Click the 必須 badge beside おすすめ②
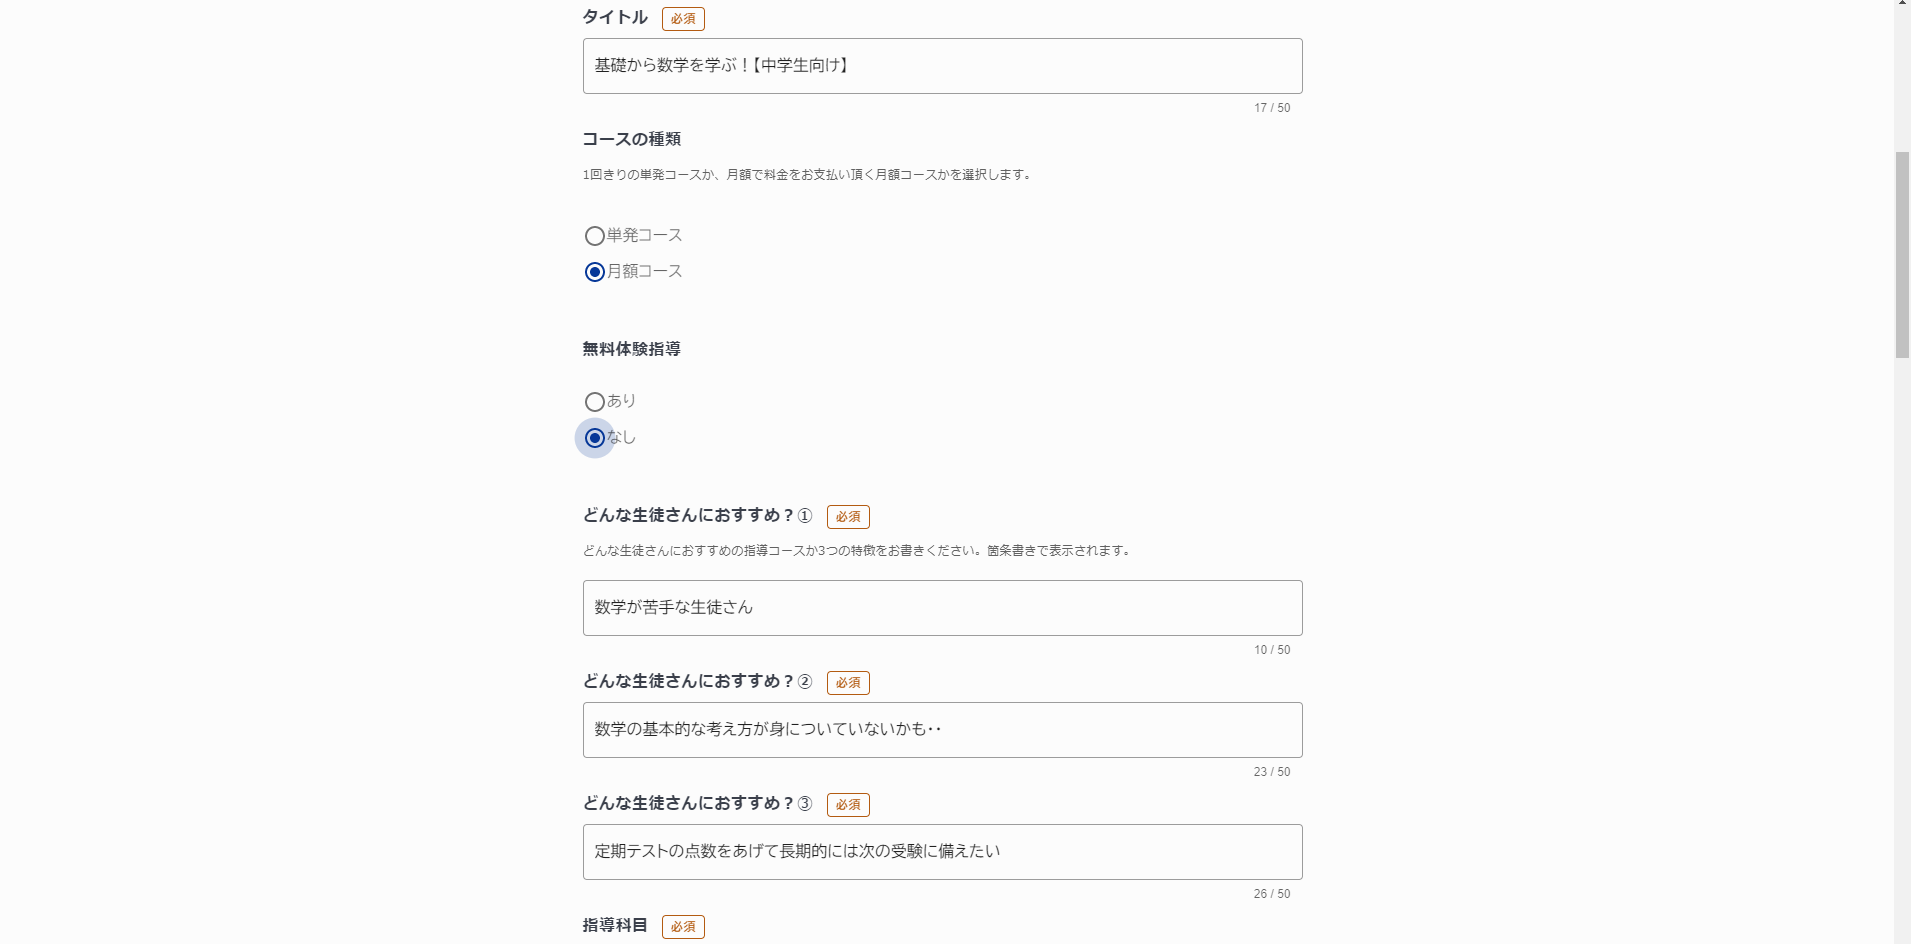The width and height of the screenshot is (1911, 944). tap(848, 683)
